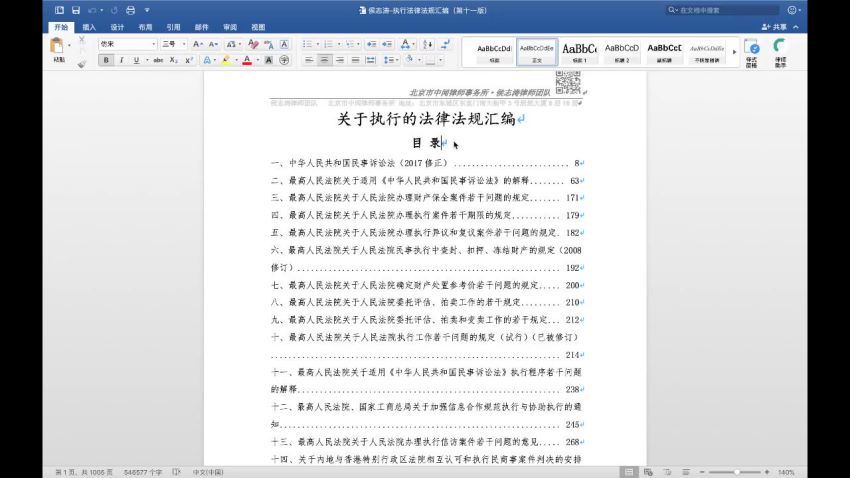
Task: Switch to print layout view in status bar
Action: pyautogui.click(x=629, y=472)
